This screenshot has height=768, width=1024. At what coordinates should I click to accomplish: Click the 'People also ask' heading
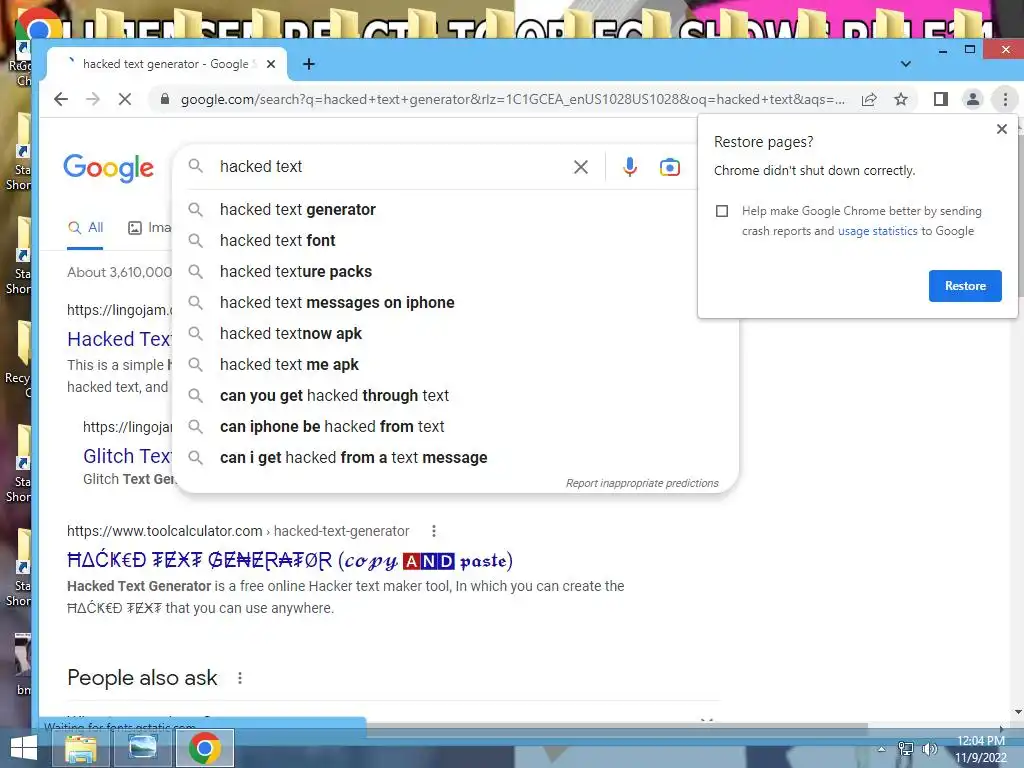pyautogui.click(x=142, y=678)
